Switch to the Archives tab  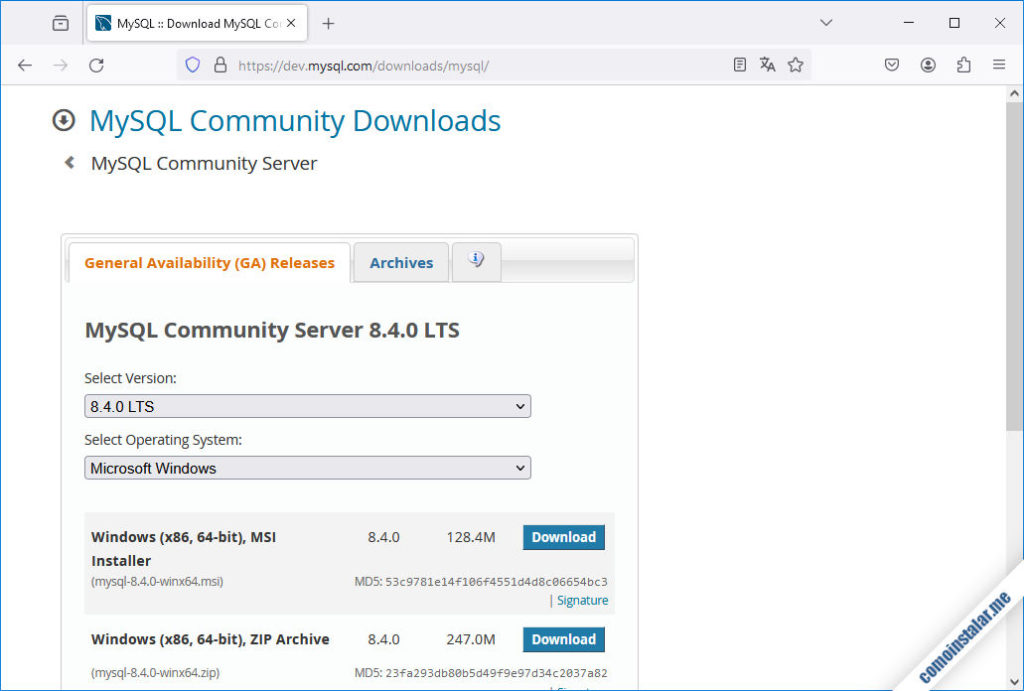[x=400, y=262]
